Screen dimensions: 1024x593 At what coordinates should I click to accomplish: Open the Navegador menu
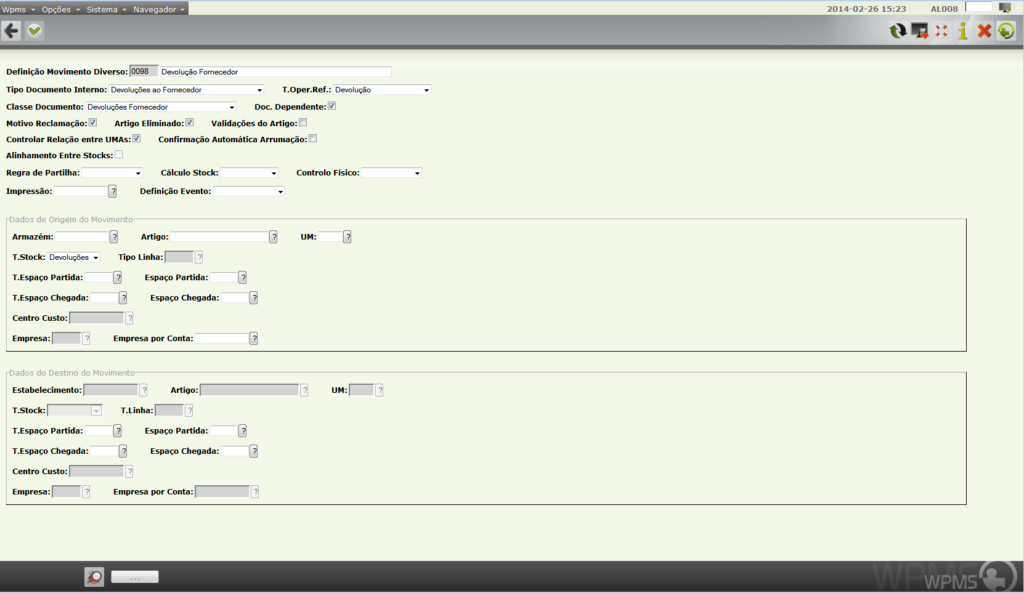(159, 9)
